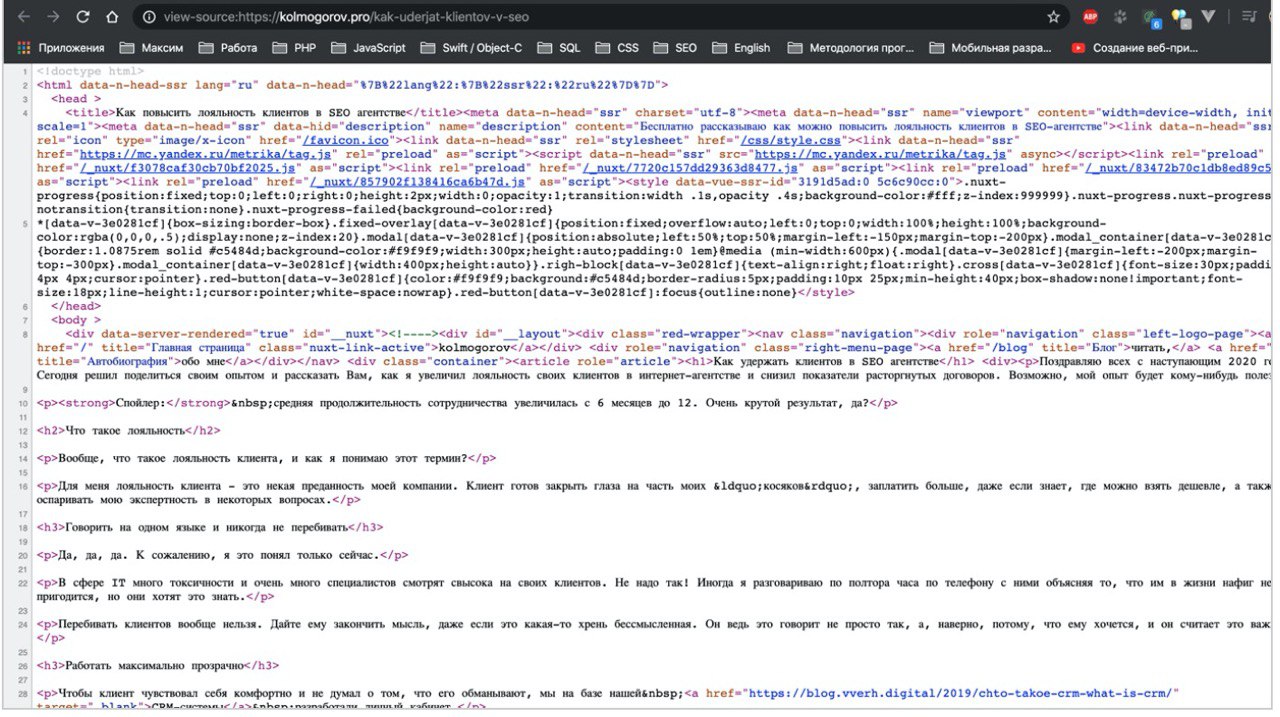
Task: Open the Работа bookmarks folder
Action: [228, 47]
